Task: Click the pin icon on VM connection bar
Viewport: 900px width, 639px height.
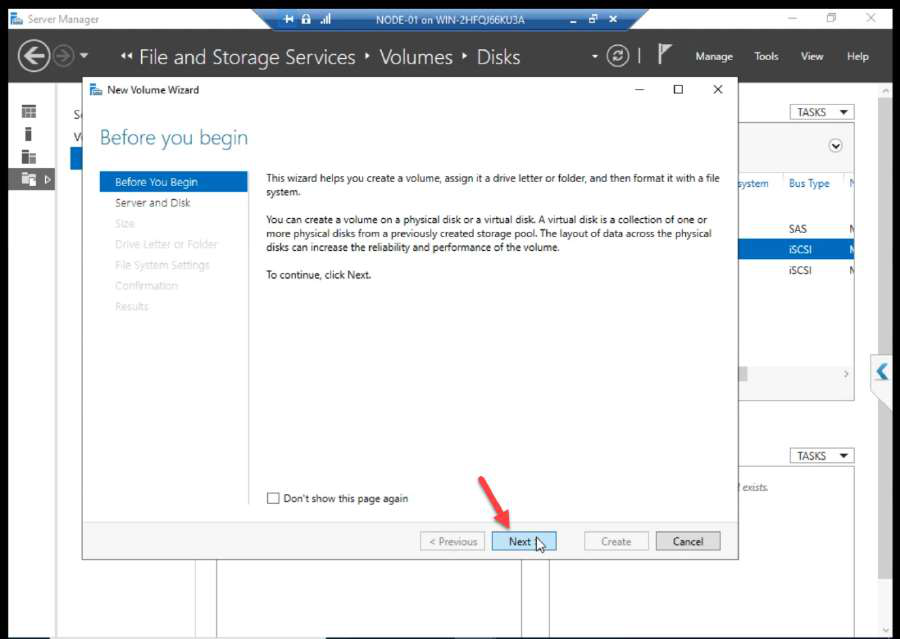Action: (288, 20)
